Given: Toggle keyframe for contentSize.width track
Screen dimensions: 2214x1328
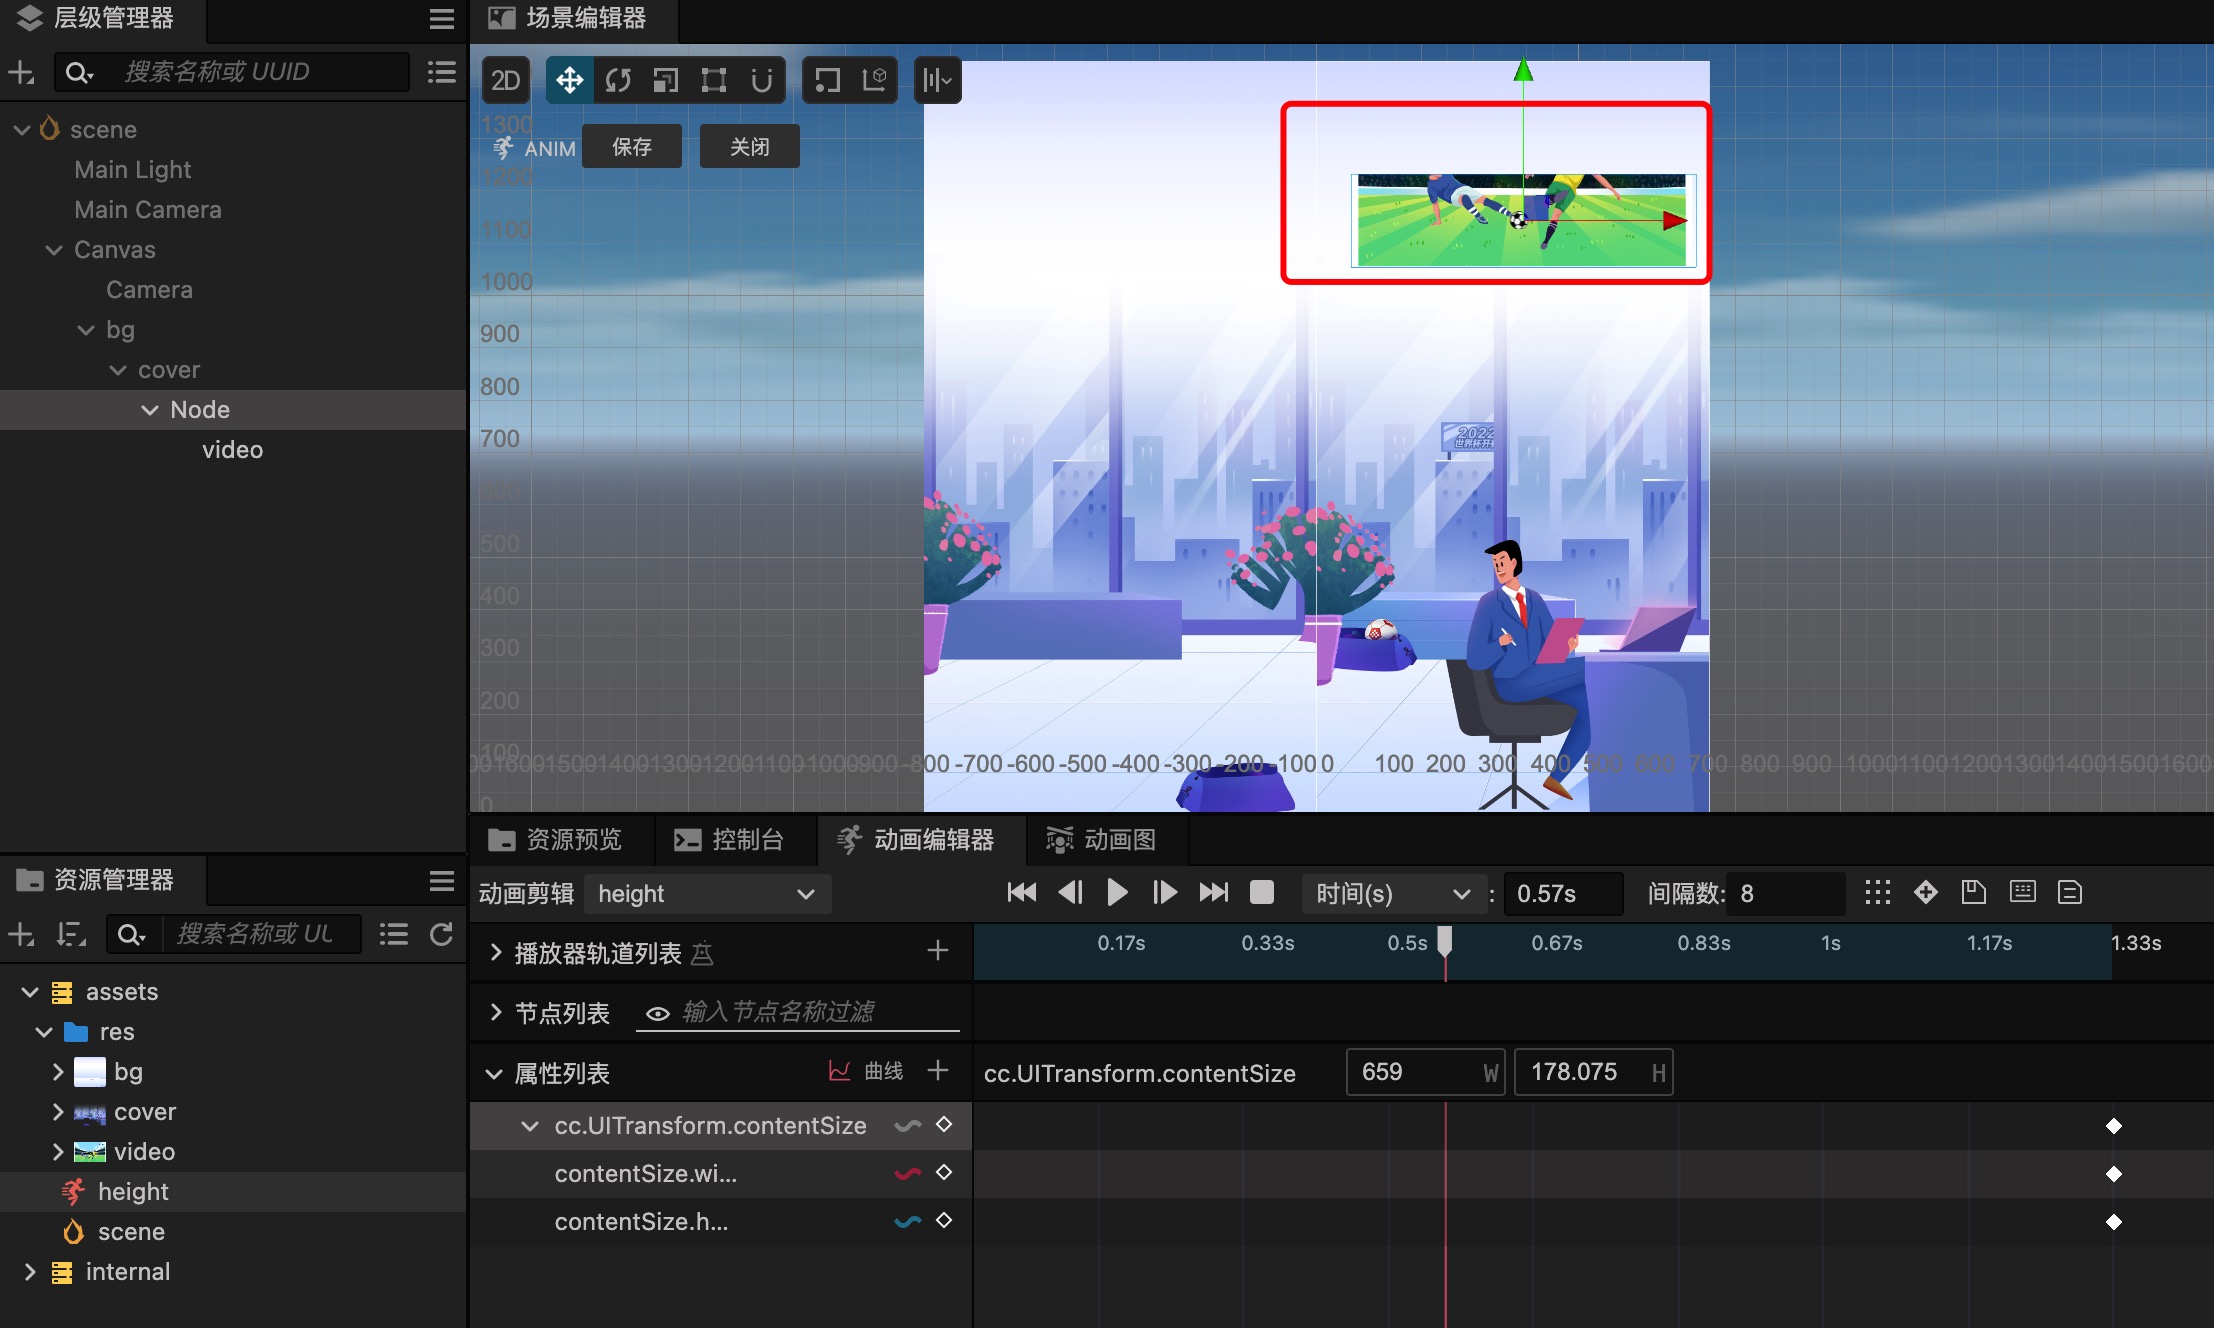Looking at the screenshot, I should (943, 1172).
